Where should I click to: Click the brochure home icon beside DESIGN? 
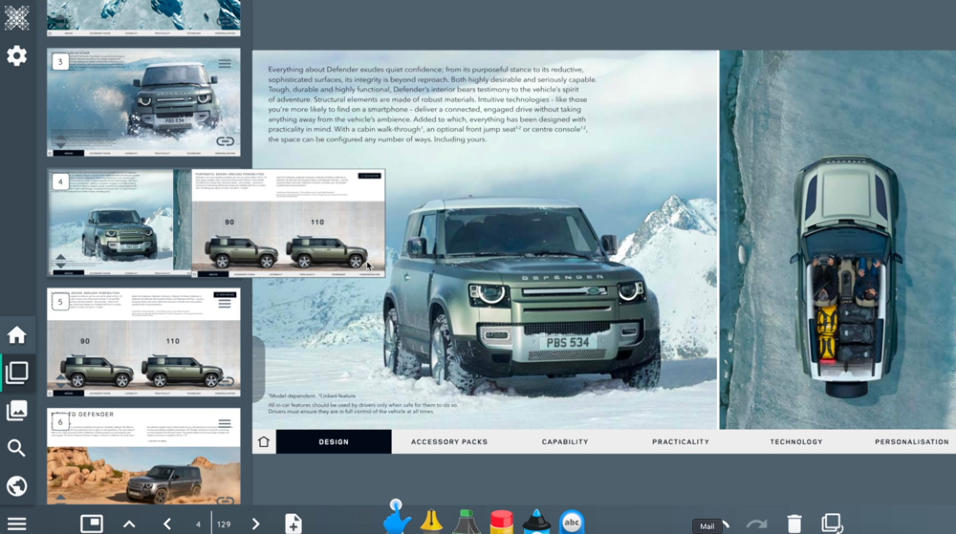click(264, 442)
